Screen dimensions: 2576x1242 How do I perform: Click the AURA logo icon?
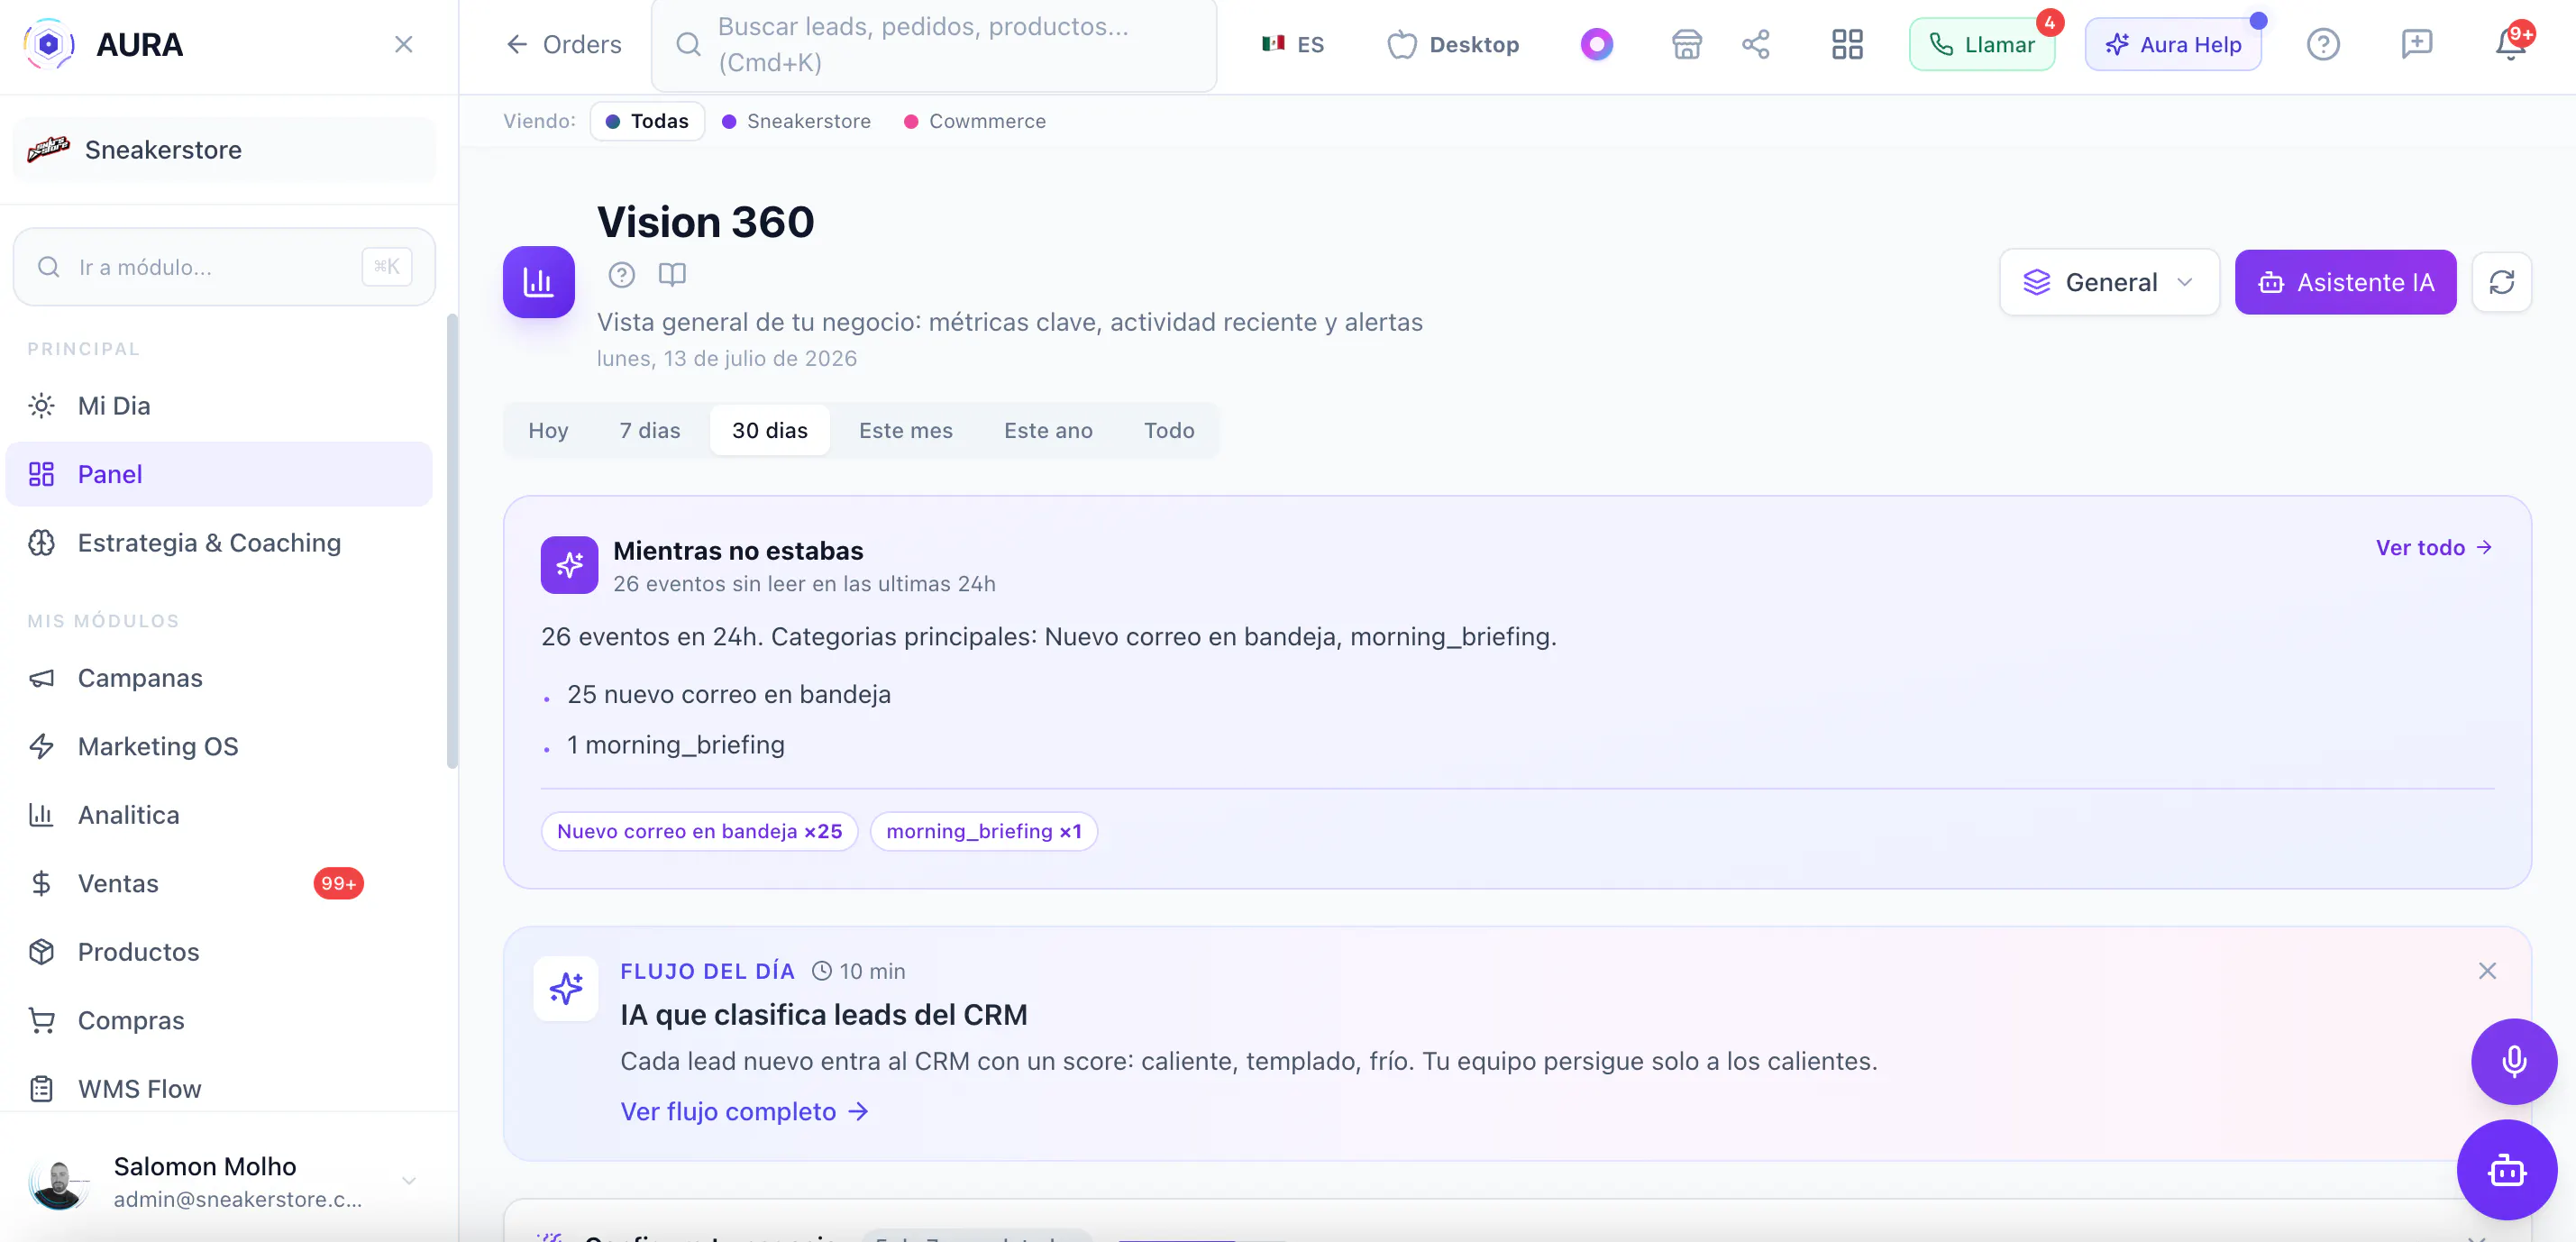coord(49,44)
